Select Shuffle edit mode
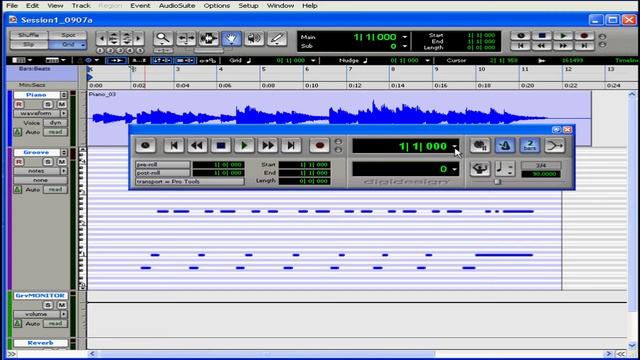This screenshot has width=640, height=360. pyautogui.click(x=29, y=36)
